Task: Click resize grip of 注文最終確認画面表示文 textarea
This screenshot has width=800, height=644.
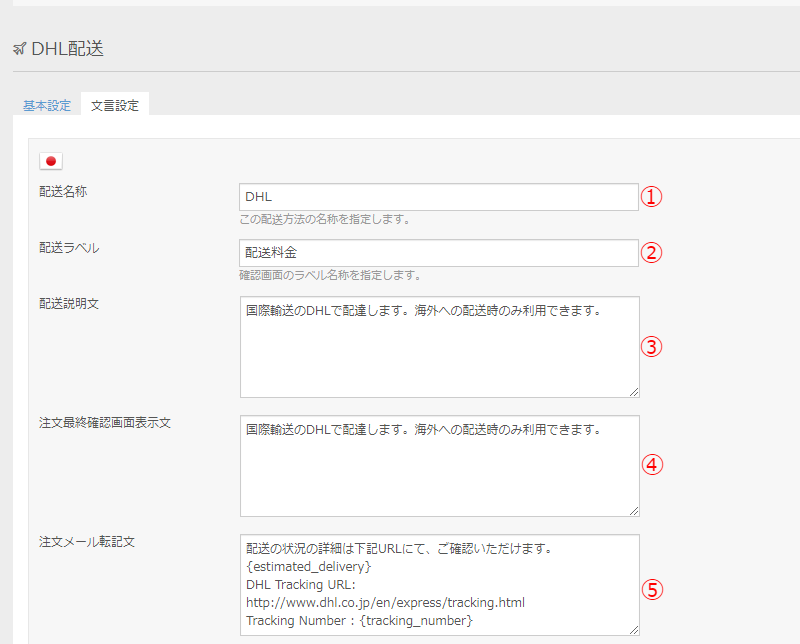Action: pos(634,511)
